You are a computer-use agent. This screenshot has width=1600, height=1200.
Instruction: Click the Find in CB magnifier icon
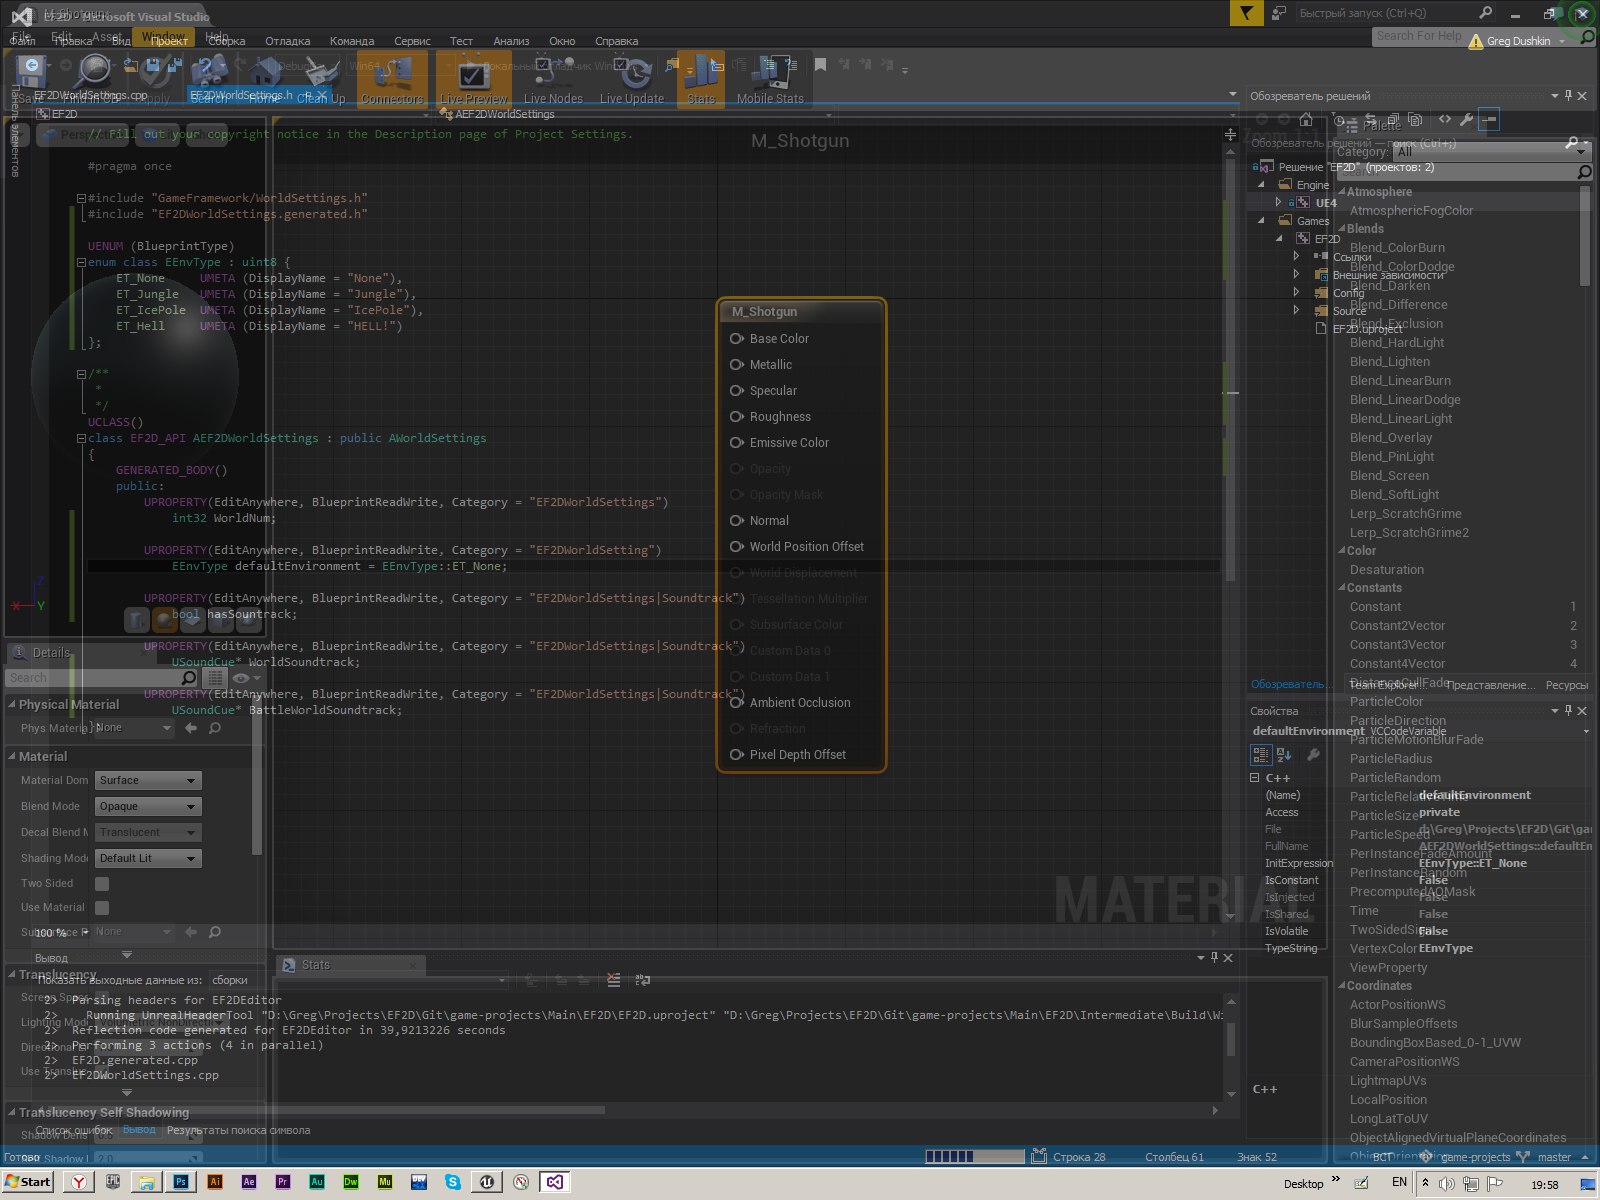[x=93, y=72]
